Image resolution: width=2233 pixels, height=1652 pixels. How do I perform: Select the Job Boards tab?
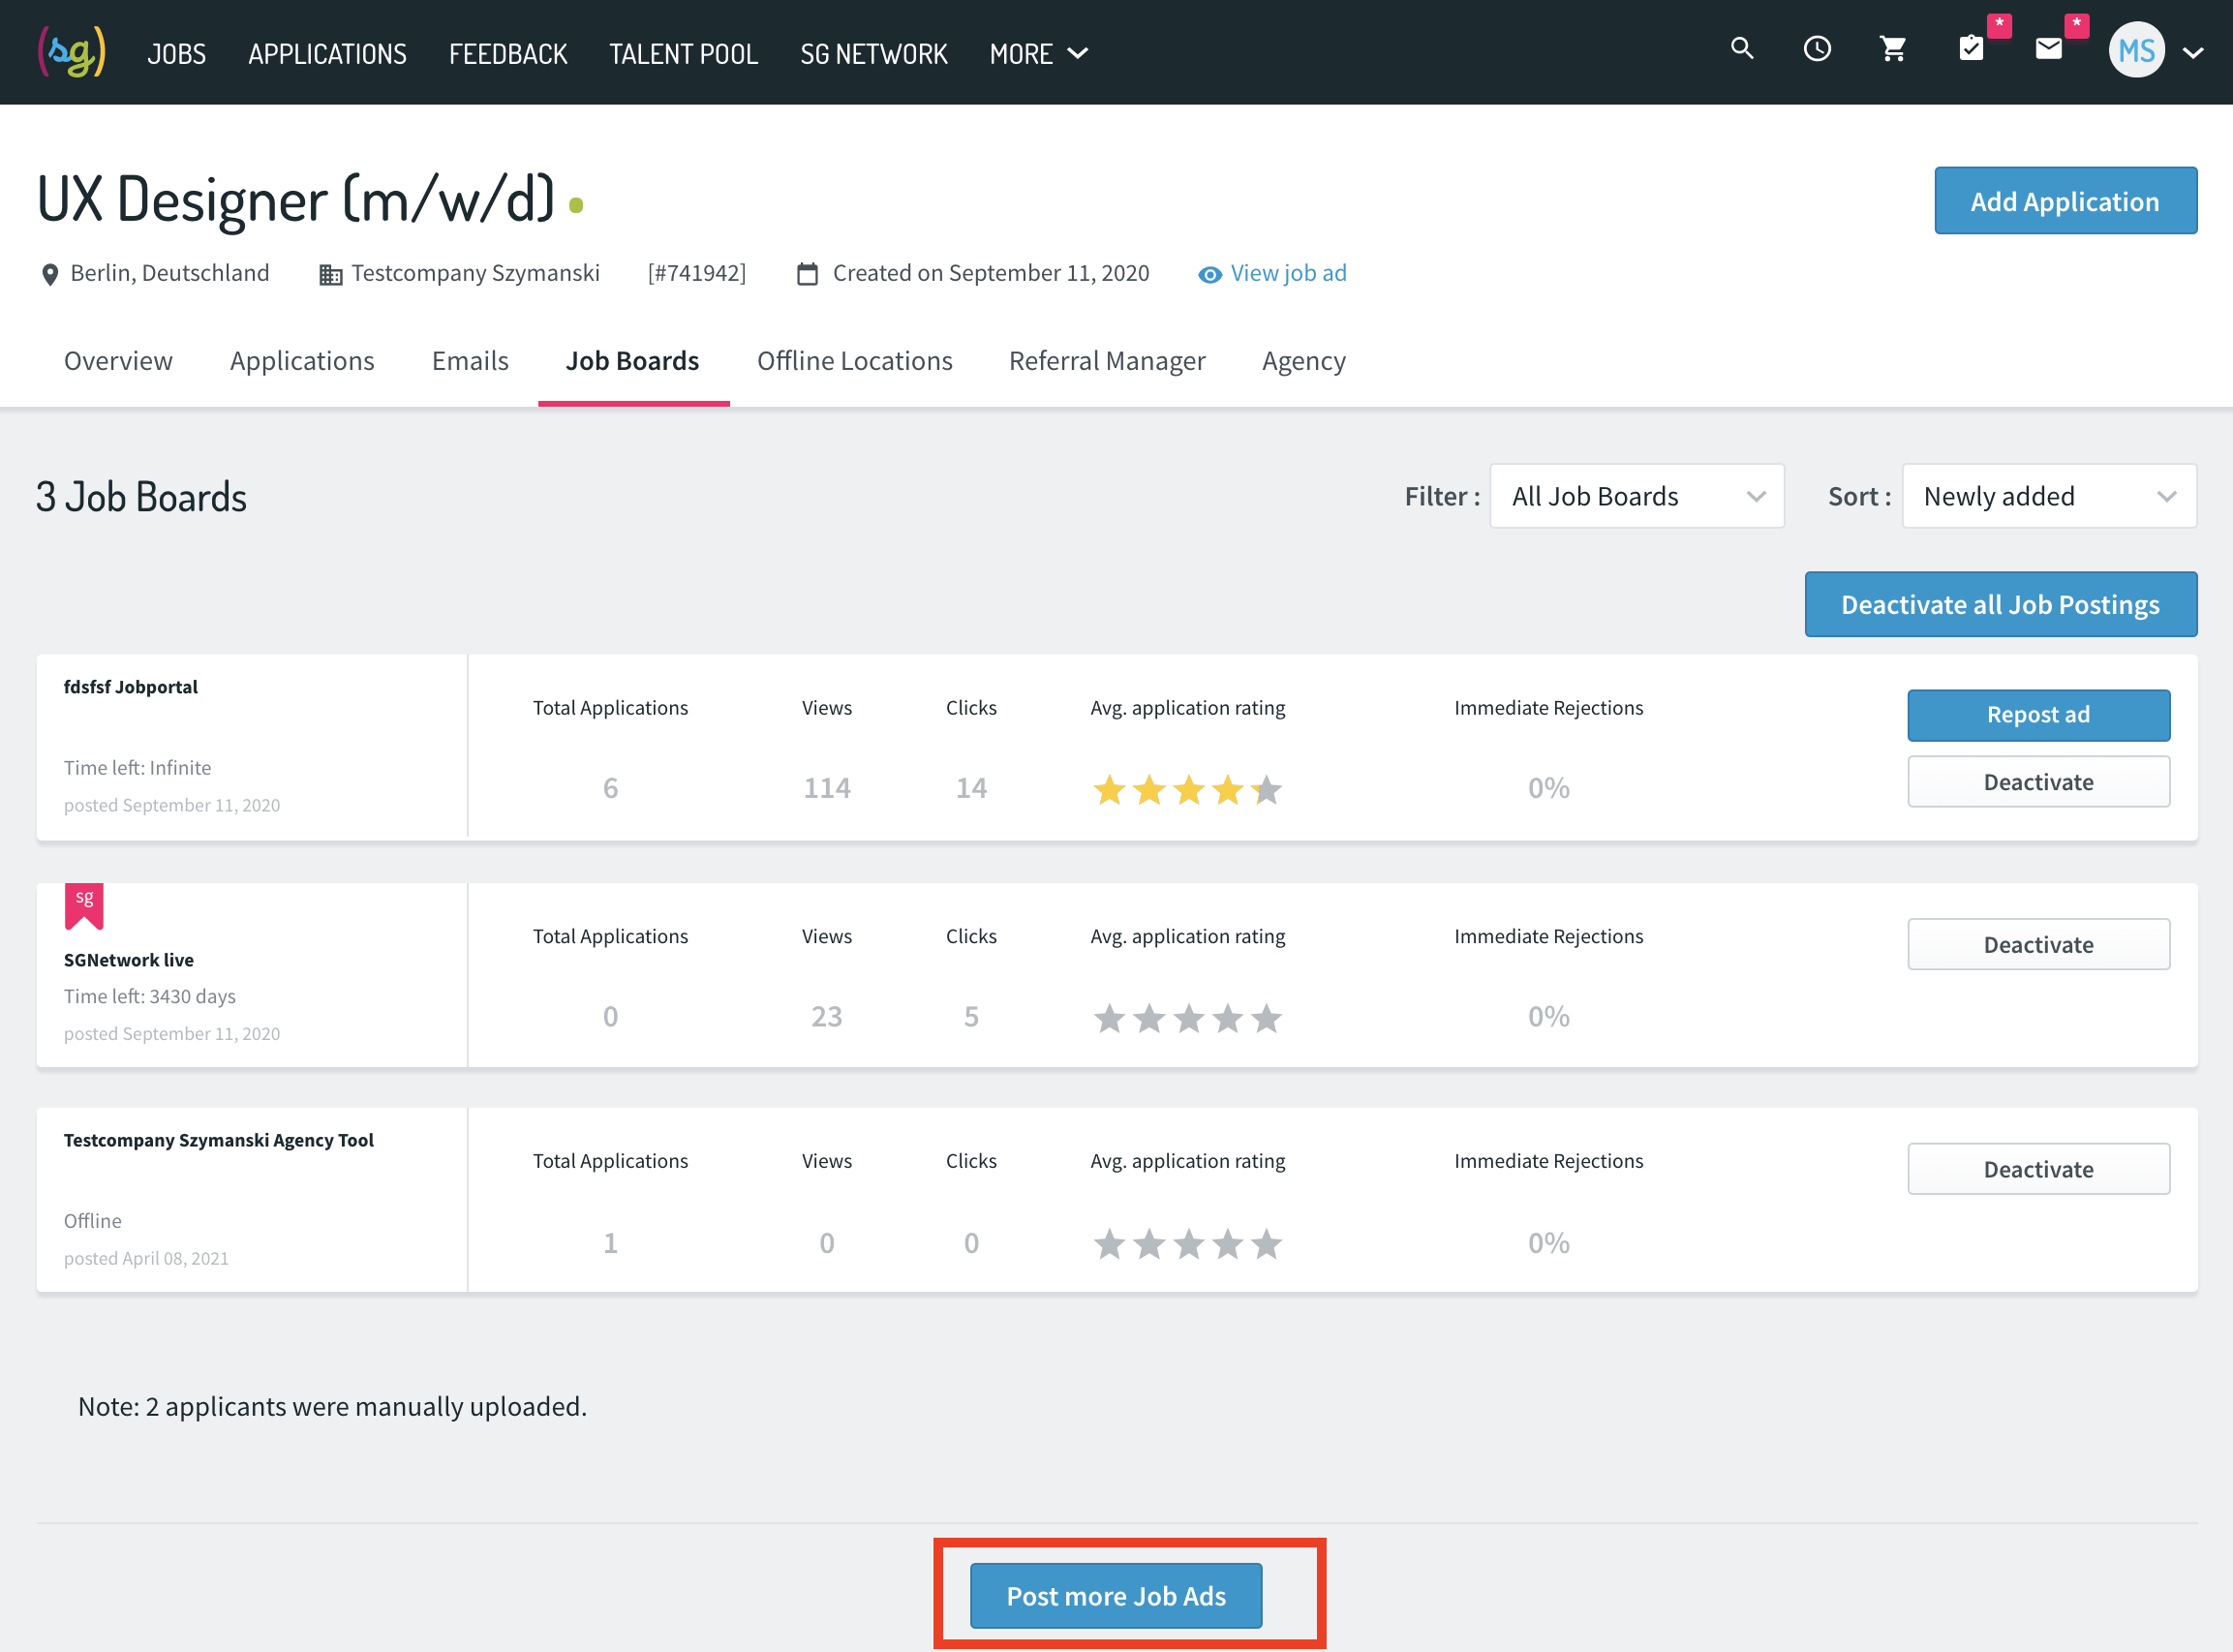click(x=633, y=361)
